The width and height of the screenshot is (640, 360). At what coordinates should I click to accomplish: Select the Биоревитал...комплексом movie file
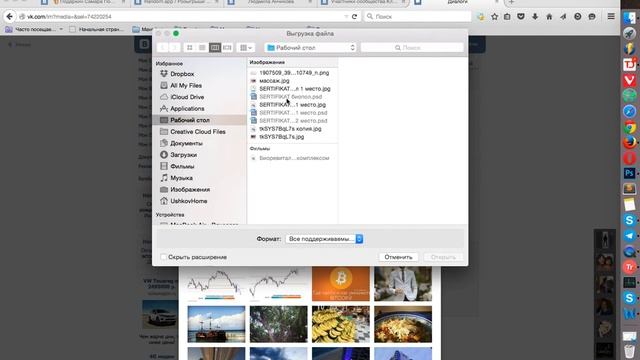[x=294, y=158]
